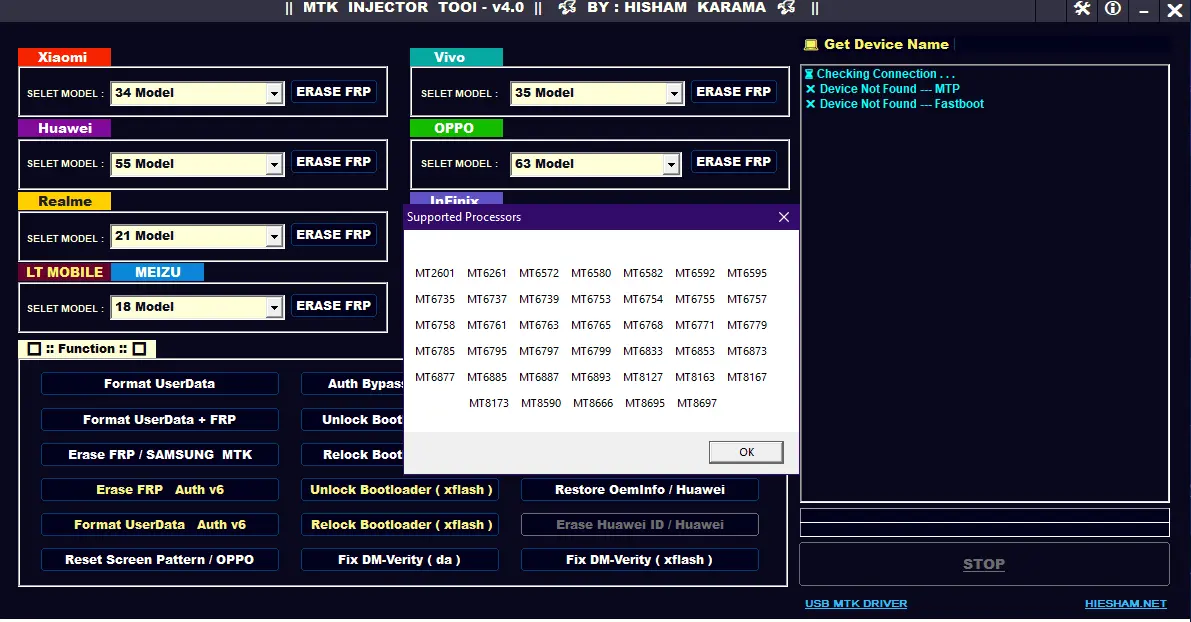
Task: Close the Supported Processors dialog
Action: point(783,217)
